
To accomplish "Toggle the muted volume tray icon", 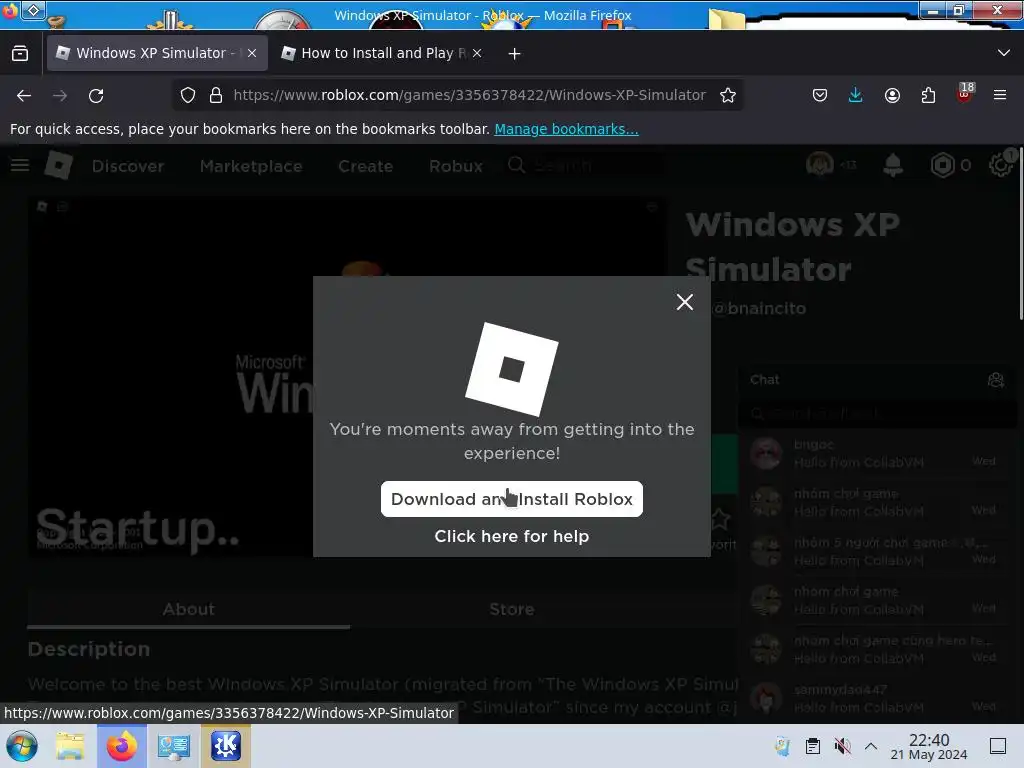I will (x=842, y=746).
